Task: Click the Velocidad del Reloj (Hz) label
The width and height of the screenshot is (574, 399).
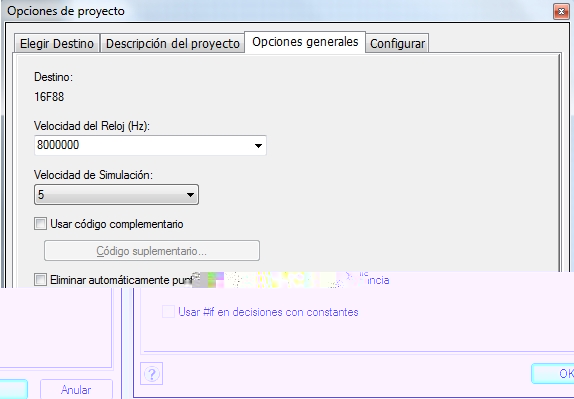Action: coord(92,126)
